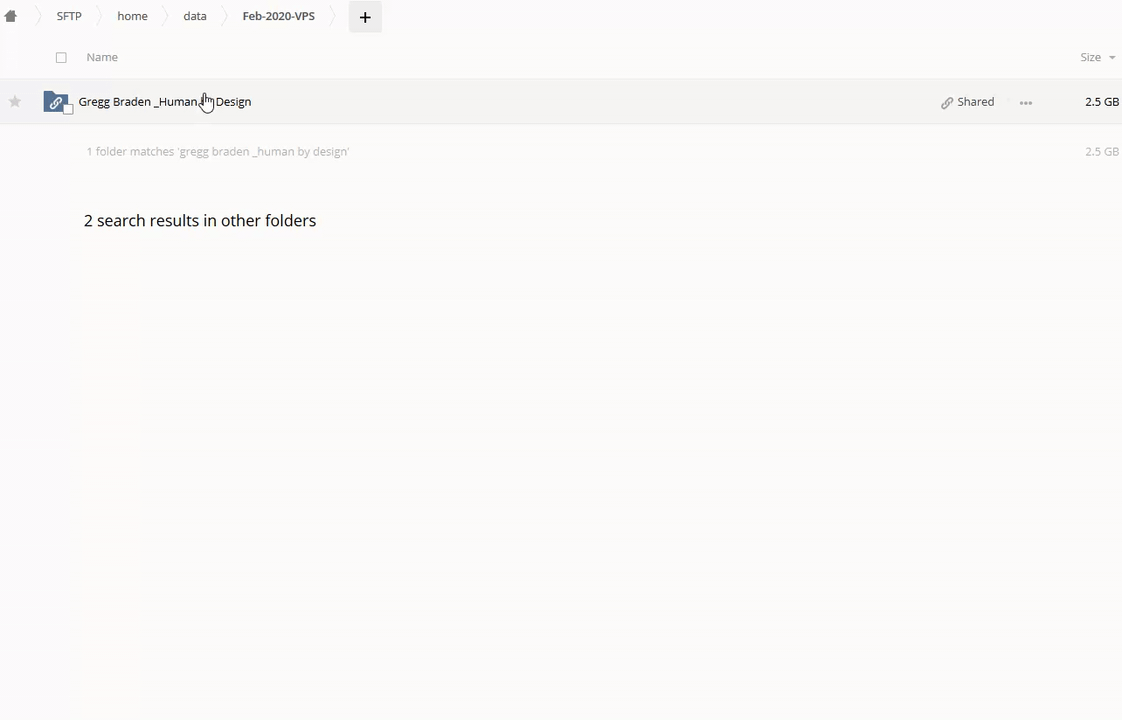Click the shared folder link thumbnail icon
Screen dimensions: 1122x720
(55, 102)
